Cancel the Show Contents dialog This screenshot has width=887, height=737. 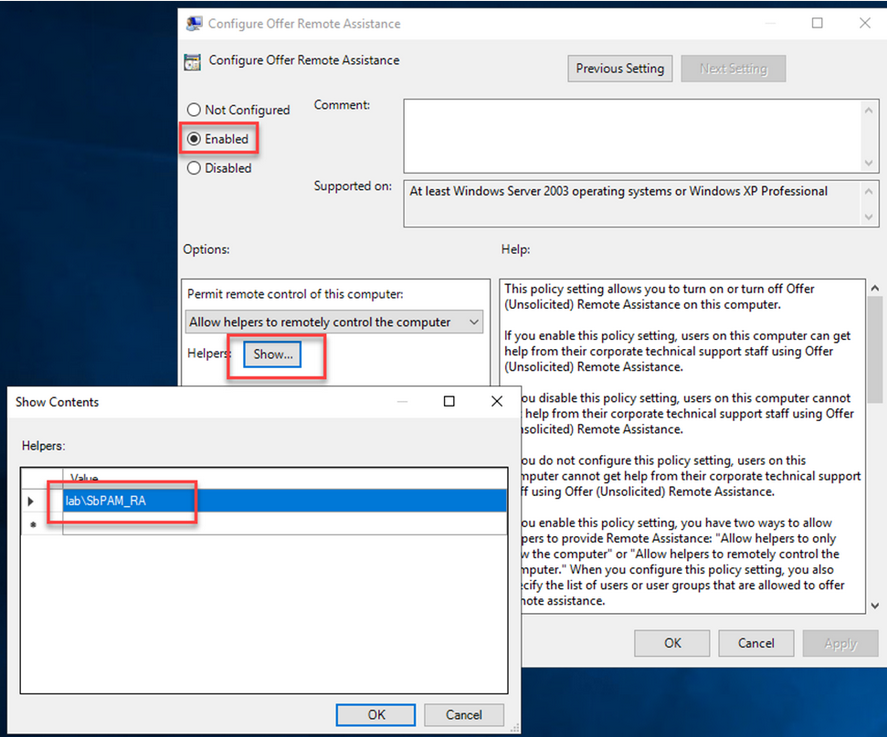[x=464, y=714]
